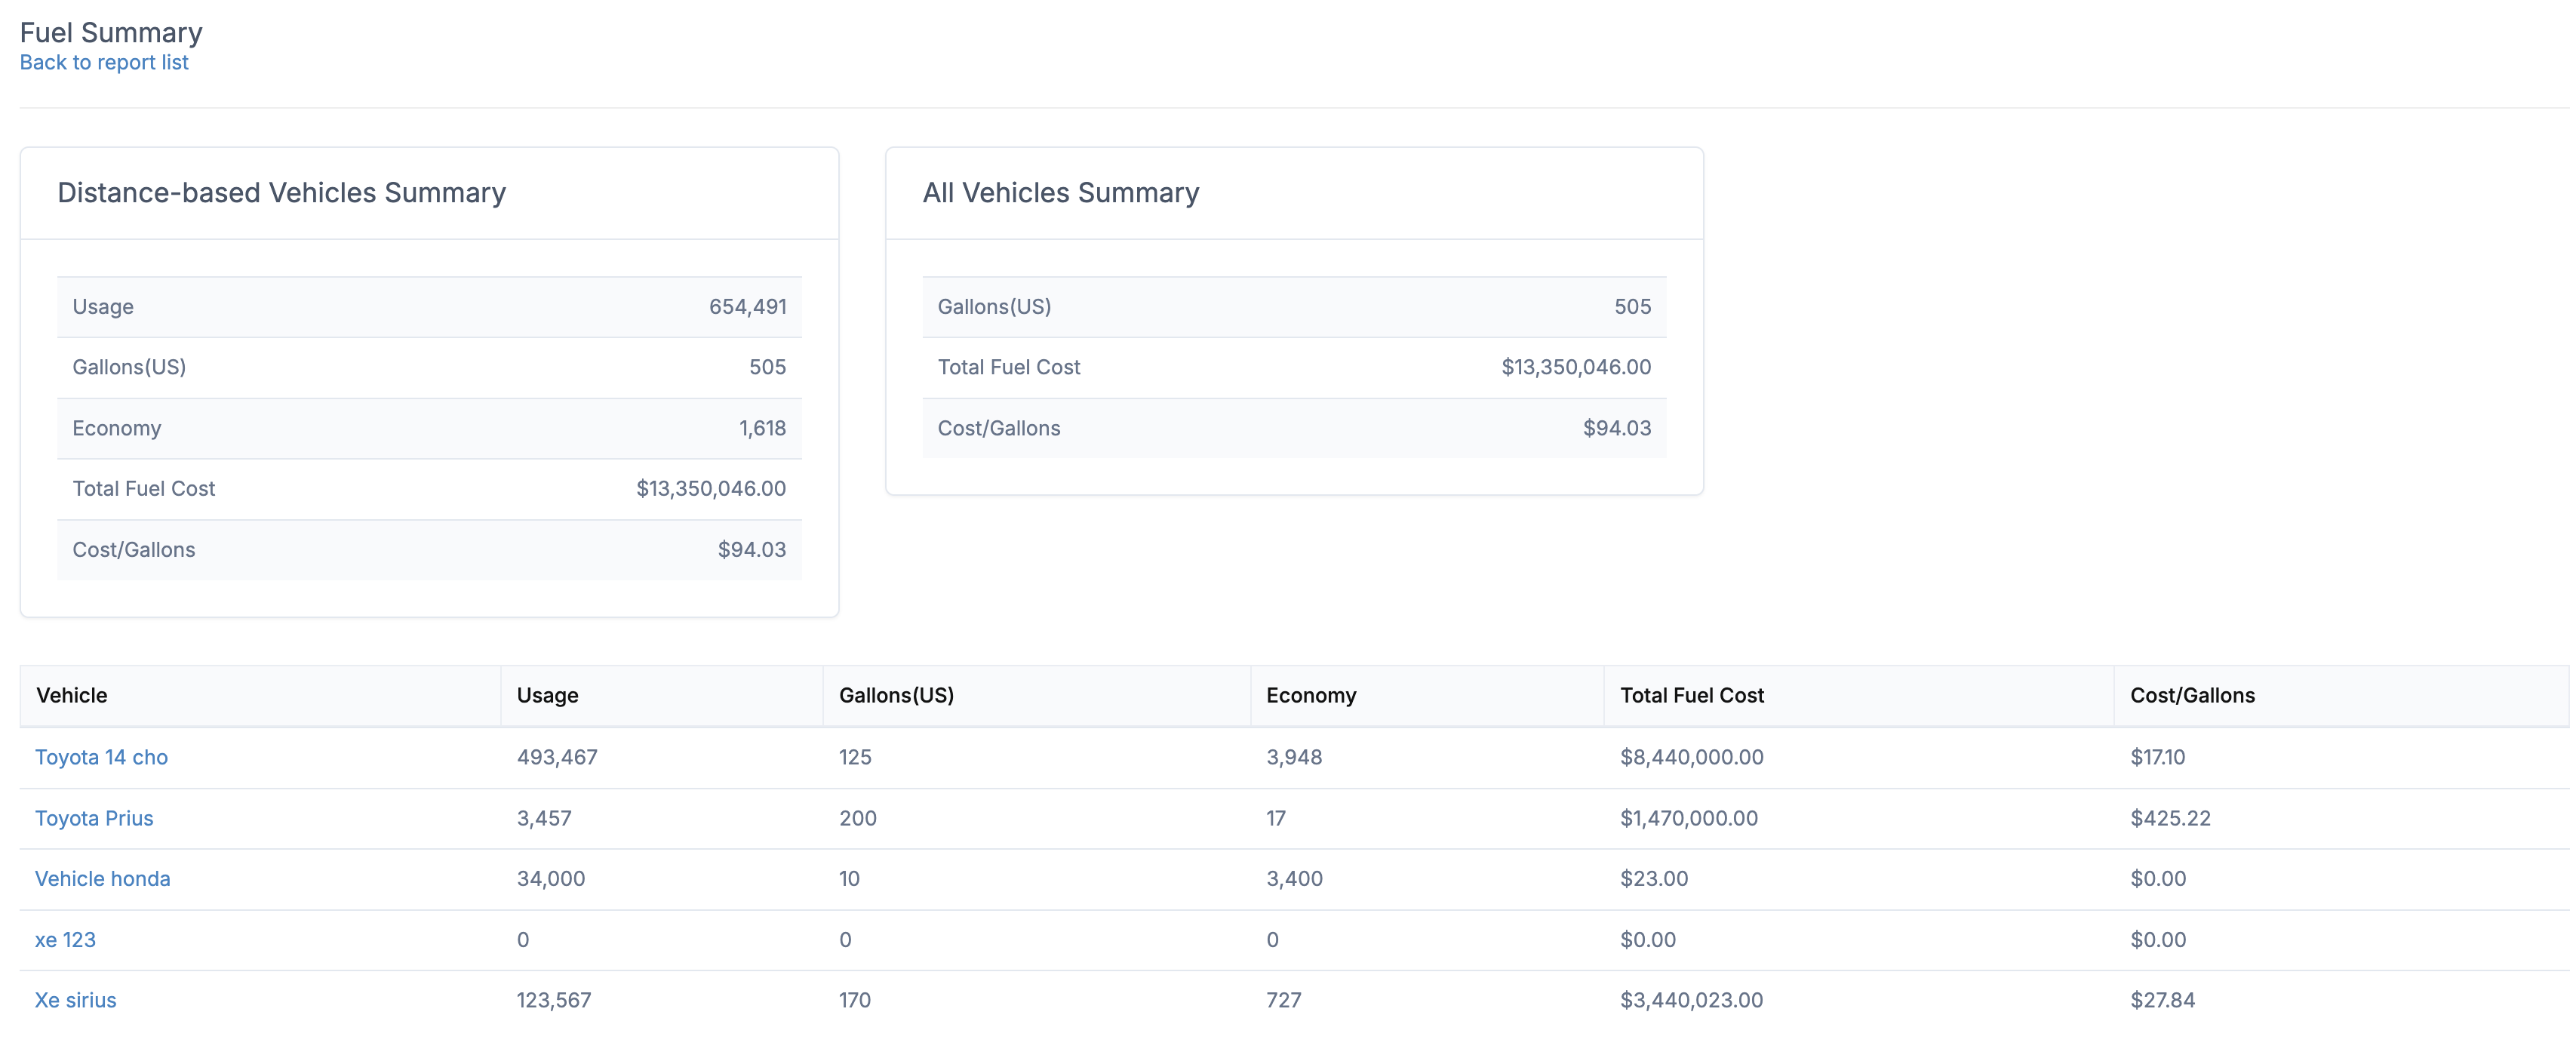
Task: Click the $8,440,000.00 fuel cost cell
Action: (1691, 757)
